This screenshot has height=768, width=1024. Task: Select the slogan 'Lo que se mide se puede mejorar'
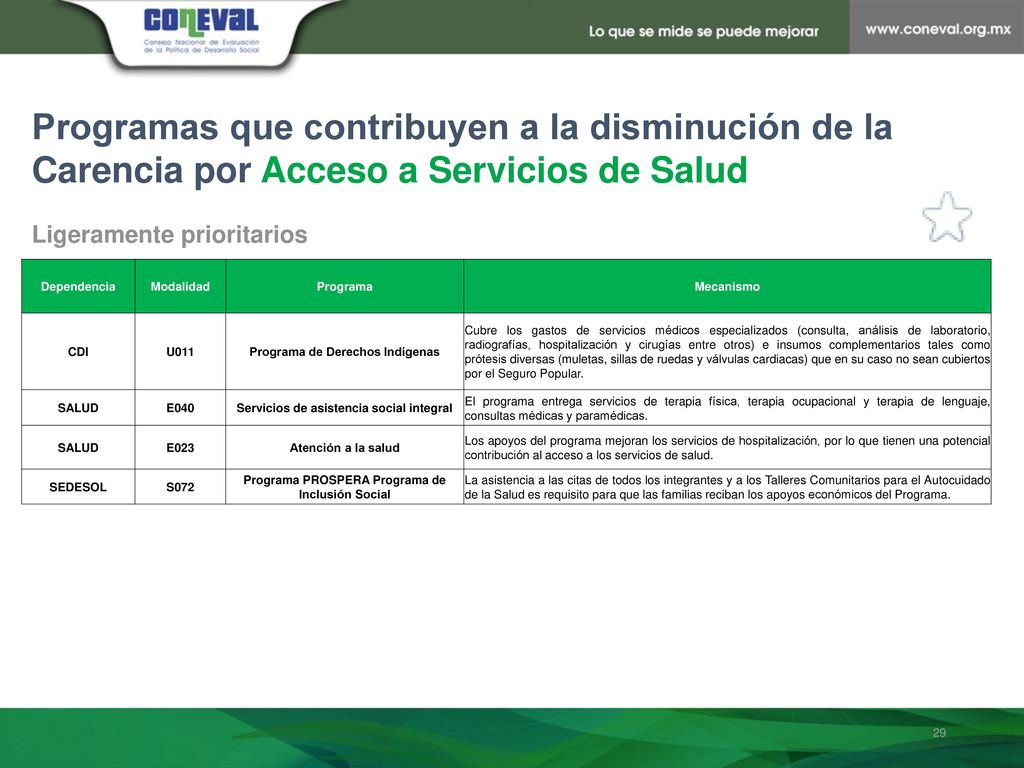click(x=703, y=31)
